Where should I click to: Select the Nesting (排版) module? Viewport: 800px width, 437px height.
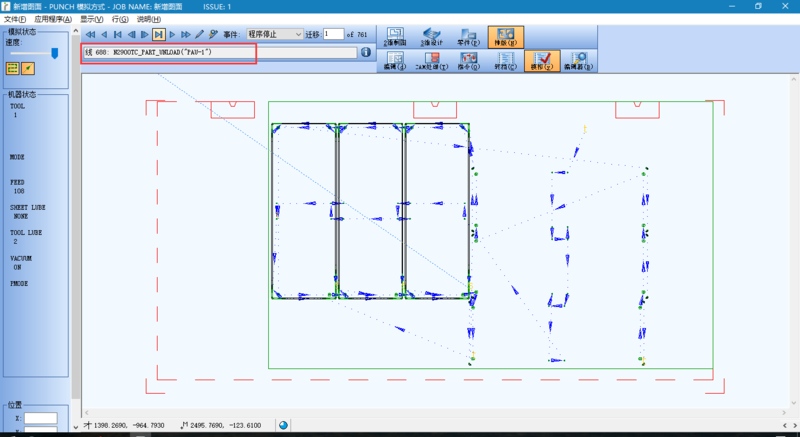coord(505,37)
